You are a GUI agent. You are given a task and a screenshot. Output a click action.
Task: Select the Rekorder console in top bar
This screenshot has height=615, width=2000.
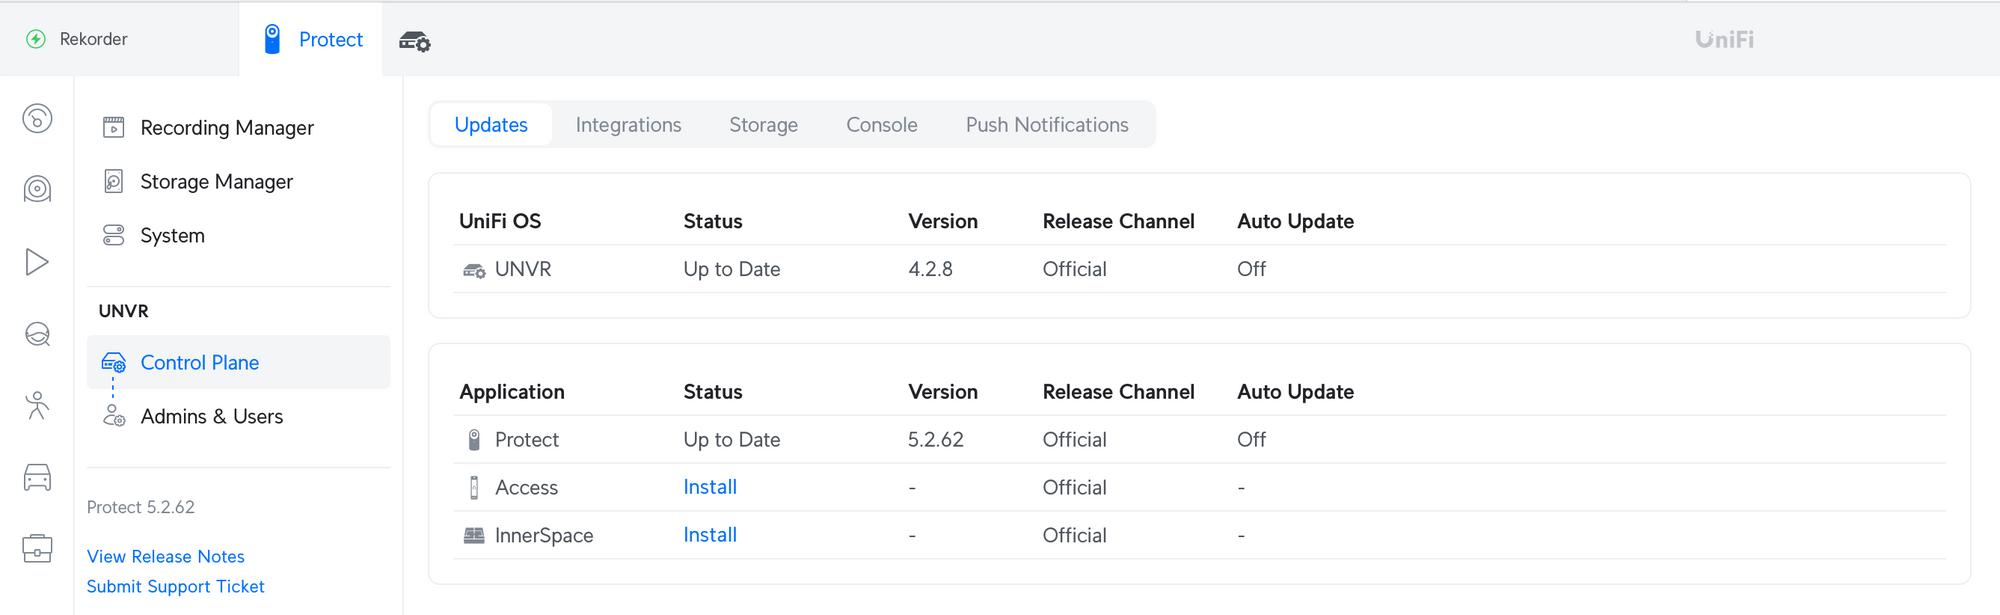92,39
